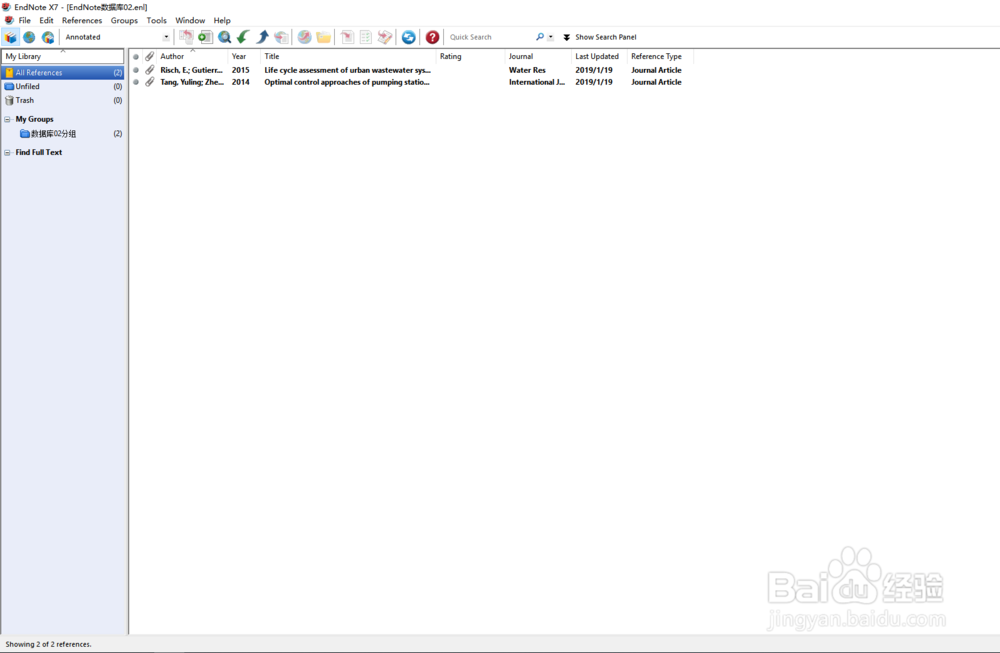
Task: Sort by Reference Type column header
Action: tap(660, 56)
